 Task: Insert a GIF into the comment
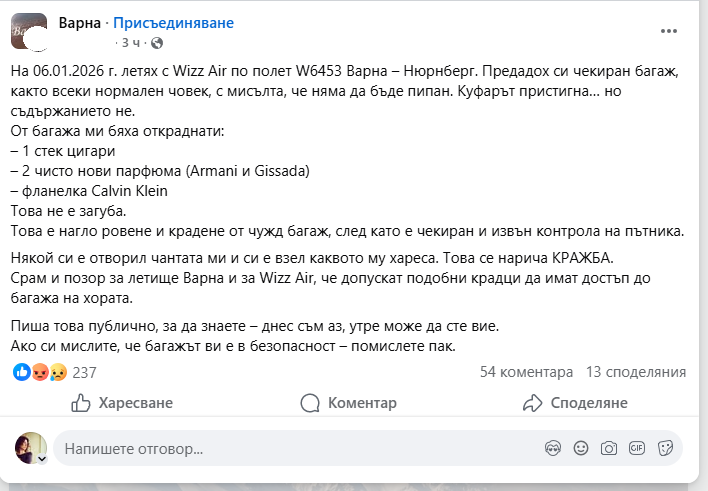(637, 449)
